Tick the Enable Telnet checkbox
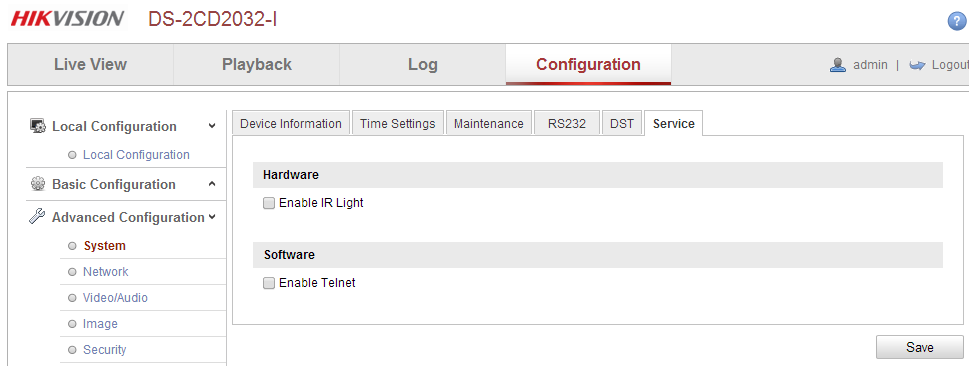 pos(269,283)
